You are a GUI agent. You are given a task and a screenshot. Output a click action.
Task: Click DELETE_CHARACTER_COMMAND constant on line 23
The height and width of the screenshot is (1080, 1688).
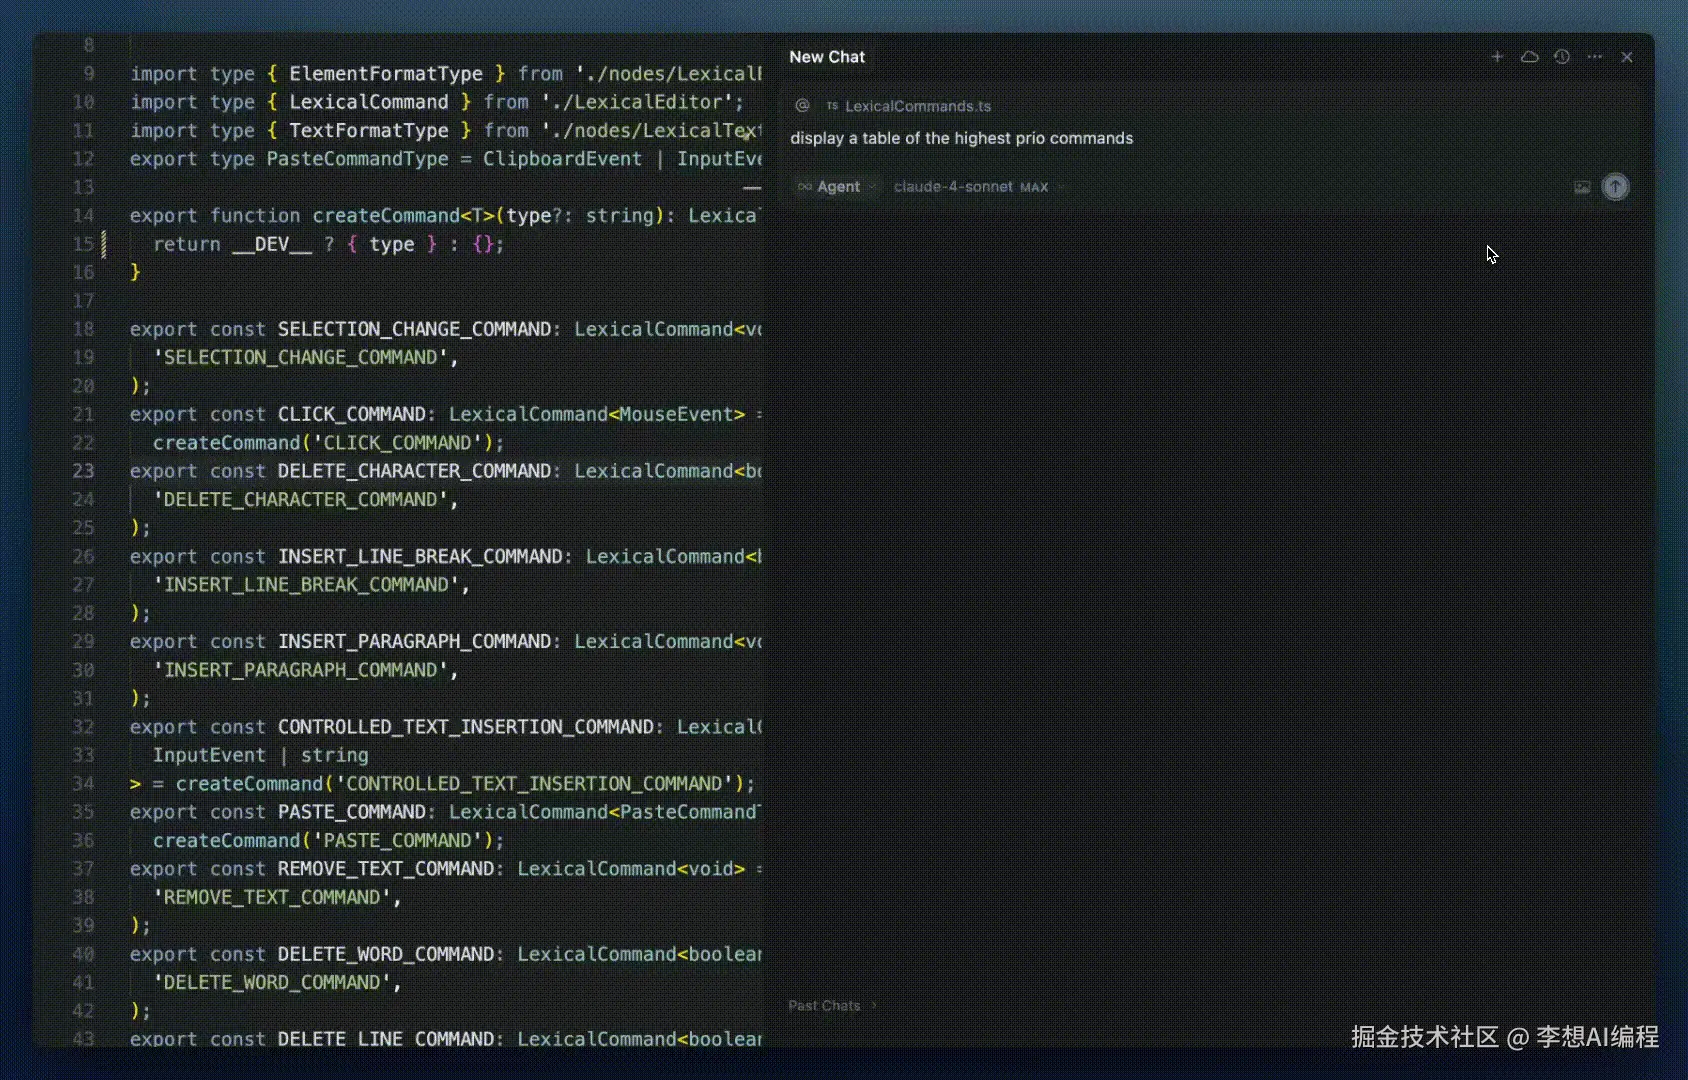point(414,471)
